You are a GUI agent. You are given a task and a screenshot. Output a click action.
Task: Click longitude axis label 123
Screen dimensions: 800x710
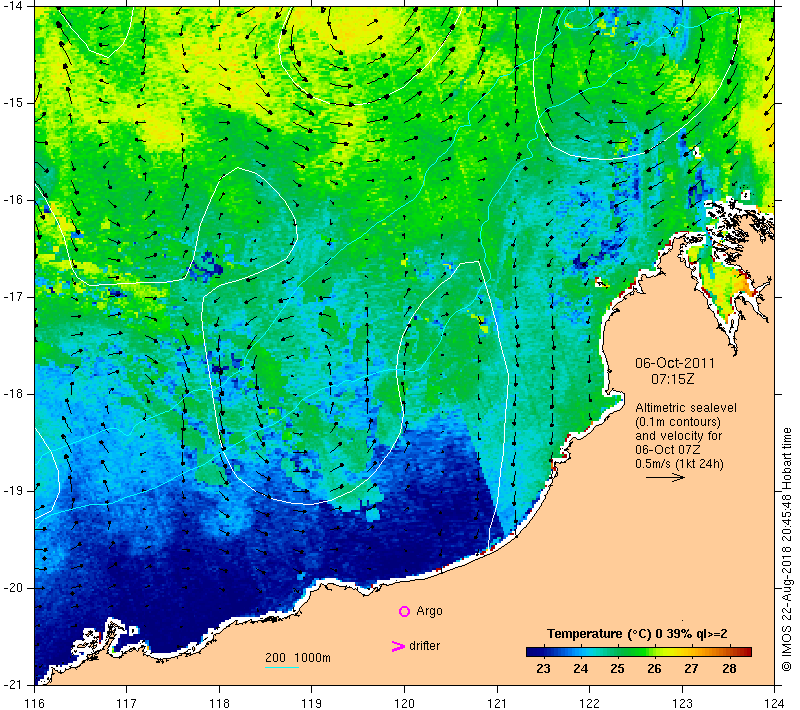click(x=682, y=703)
